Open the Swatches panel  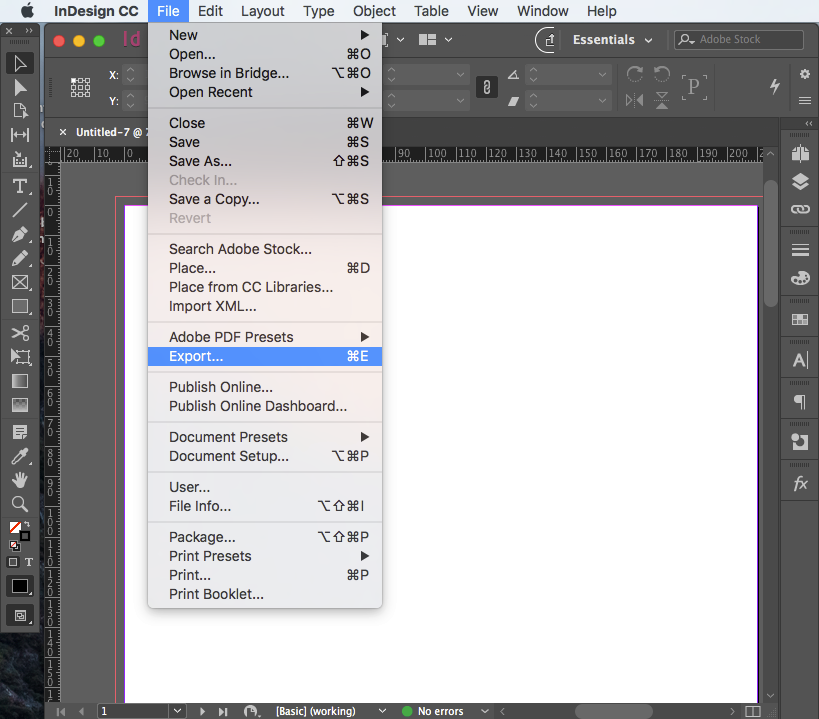(x=799, y=317)
